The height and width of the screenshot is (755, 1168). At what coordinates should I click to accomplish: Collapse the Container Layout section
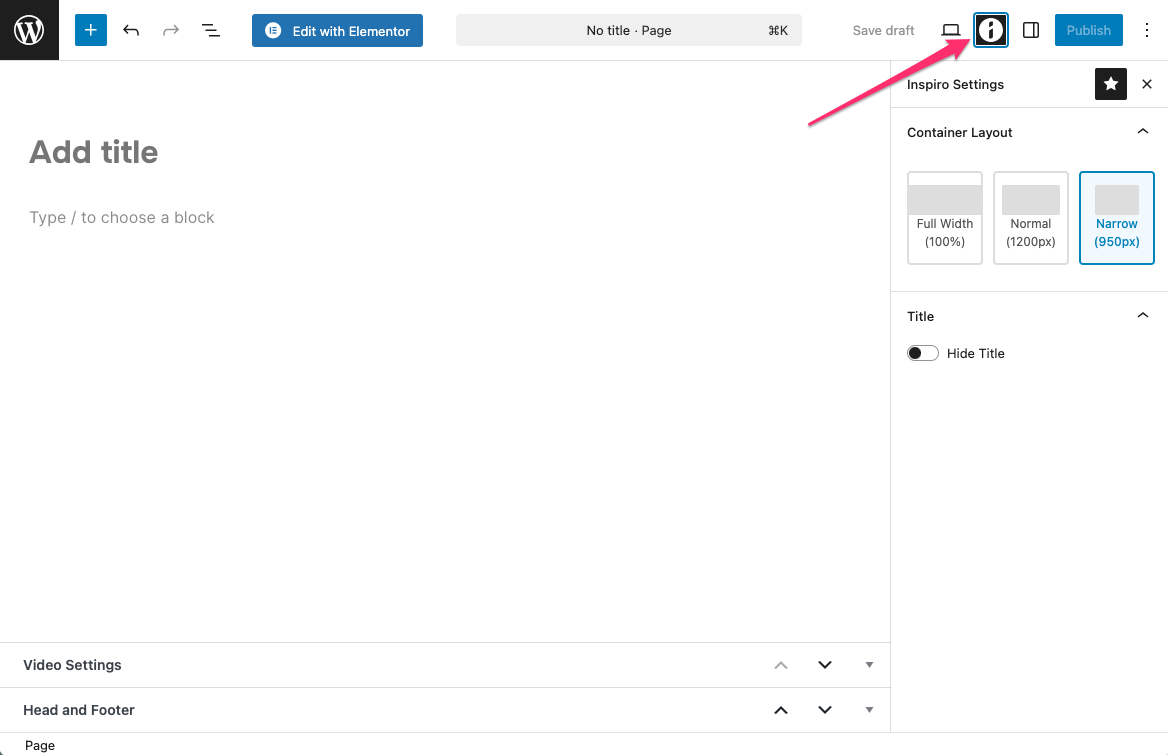click(x=1143, y=132)
